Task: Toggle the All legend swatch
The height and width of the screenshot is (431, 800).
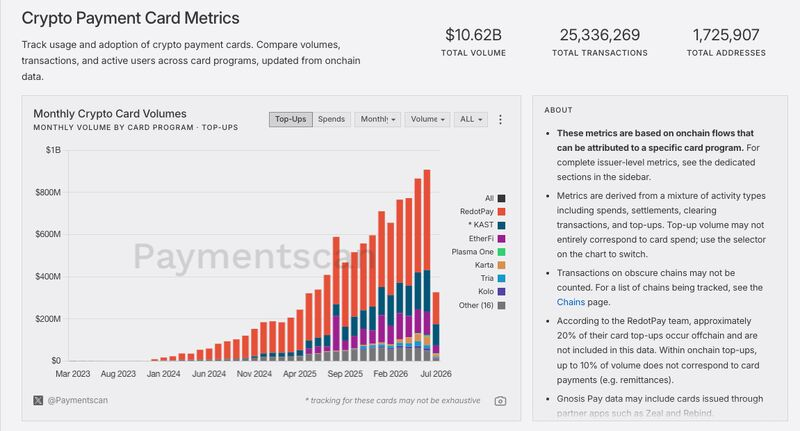Action: coord(502,198)
